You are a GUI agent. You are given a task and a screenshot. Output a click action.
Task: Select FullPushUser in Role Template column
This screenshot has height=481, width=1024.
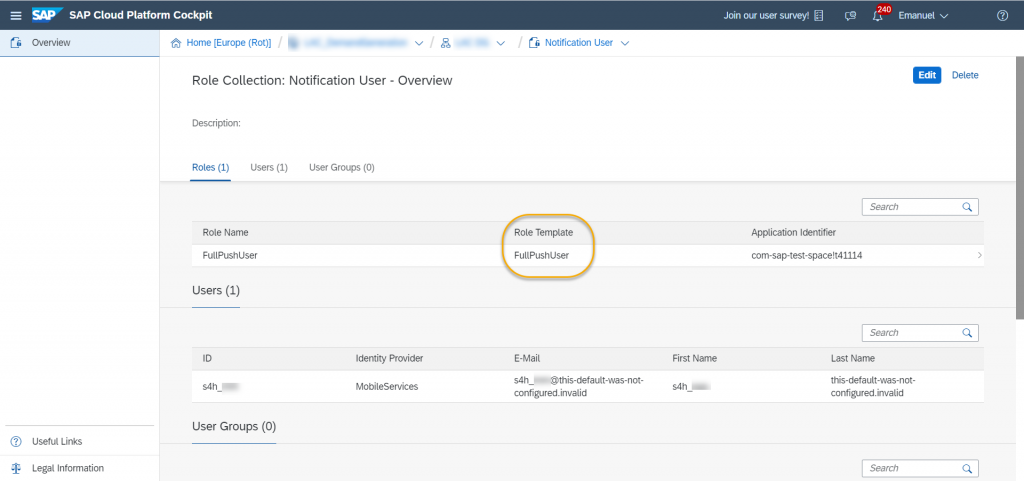coord(541,256)
